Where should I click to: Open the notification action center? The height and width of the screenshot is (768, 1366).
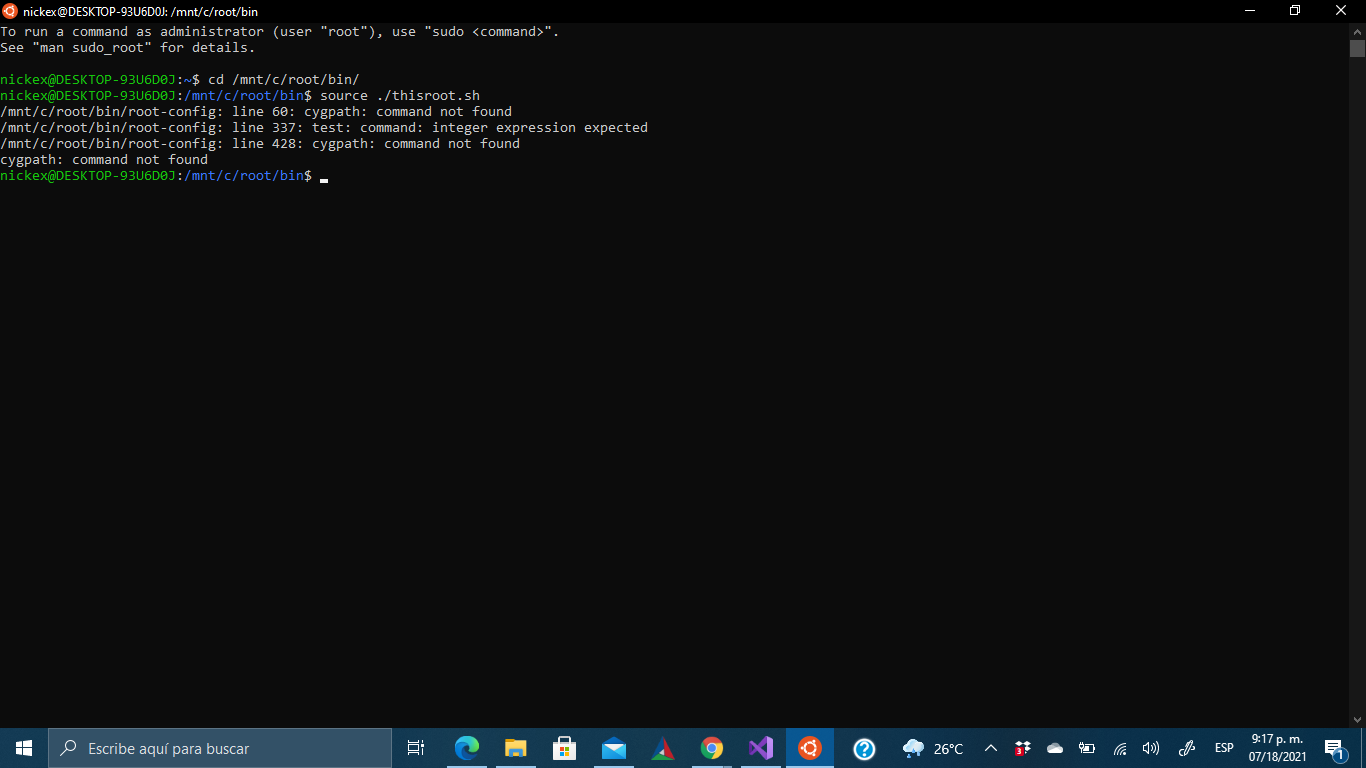1334,748
